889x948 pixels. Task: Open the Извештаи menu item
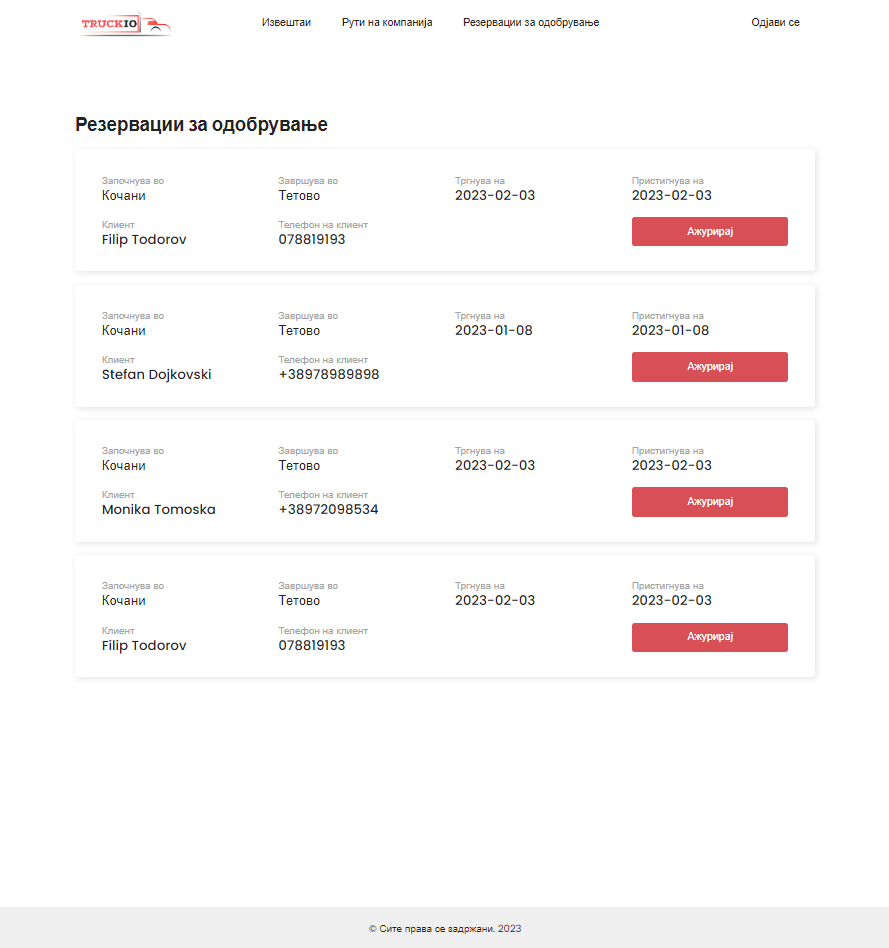click(286, 22)
